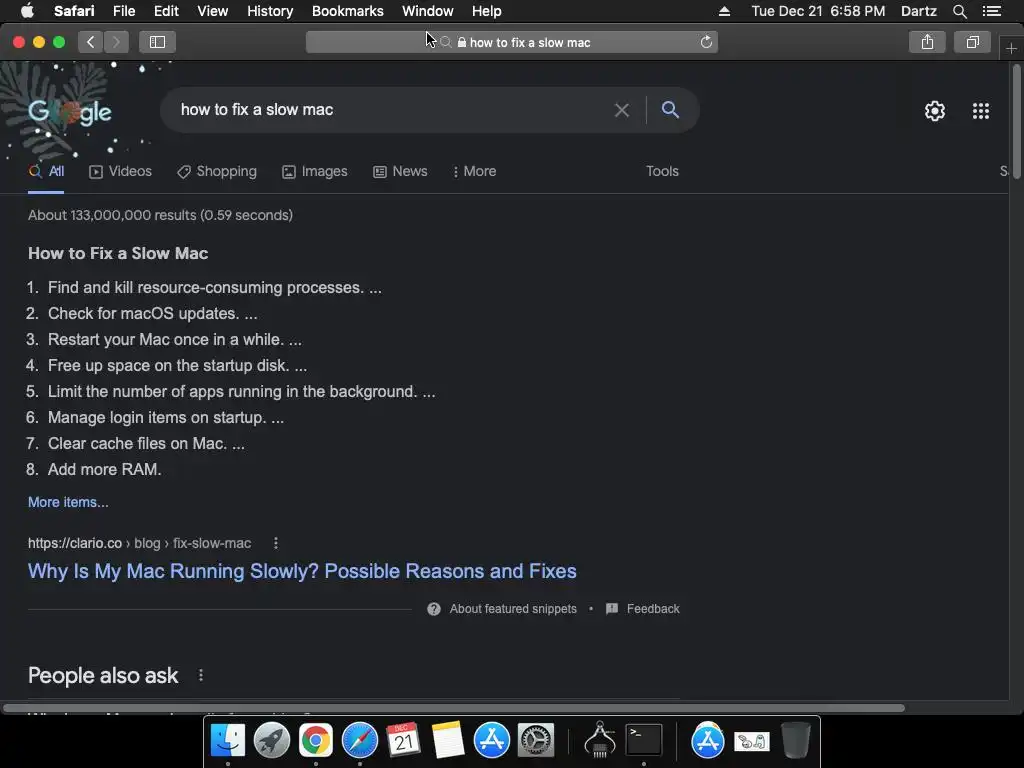Screen dimensions: 1024x768
Task: Open the File menu
Action: tap(124, 11)
